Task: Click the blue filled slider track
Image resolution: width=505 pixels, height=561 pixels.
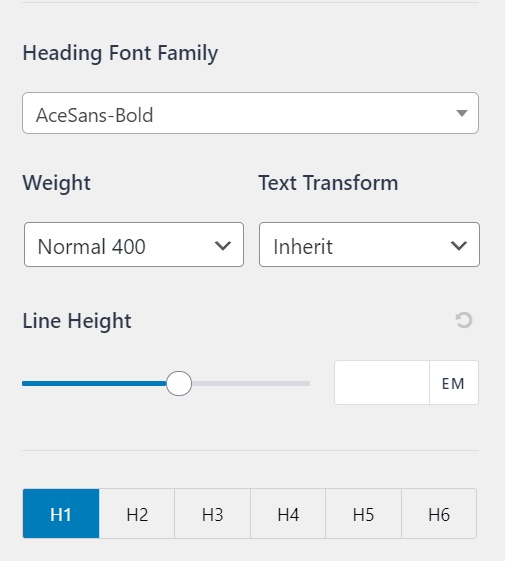Action: (x=94, y=384)
